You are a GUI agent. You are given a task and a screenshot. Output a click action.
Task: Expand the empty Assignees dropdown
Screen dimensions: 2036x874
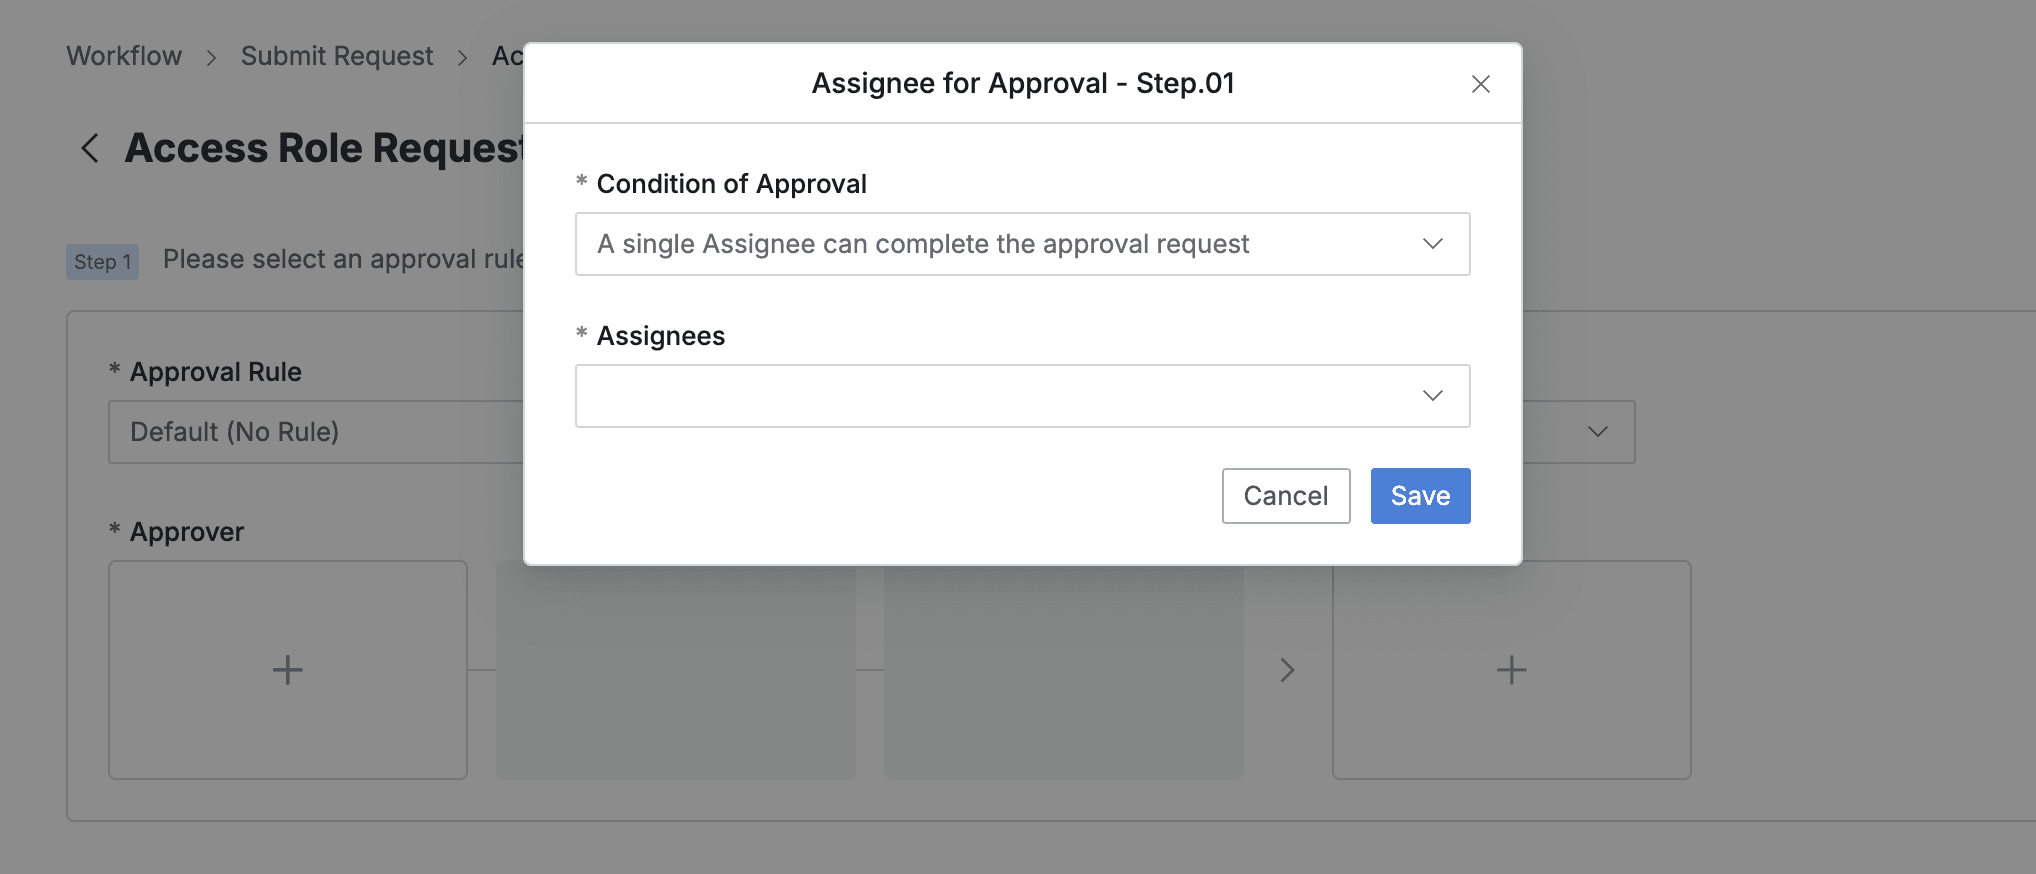[x=1000, y=396]
